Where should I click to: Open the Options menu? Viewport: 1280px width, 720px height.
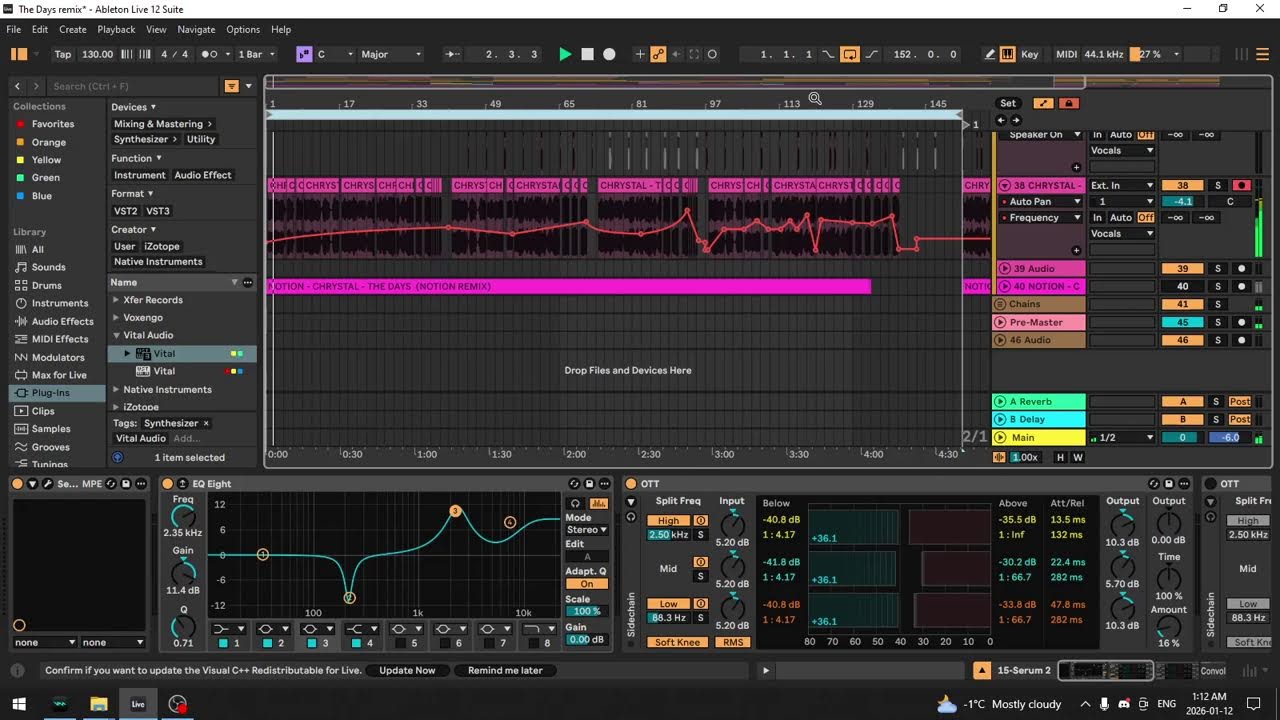click(243, 29)
